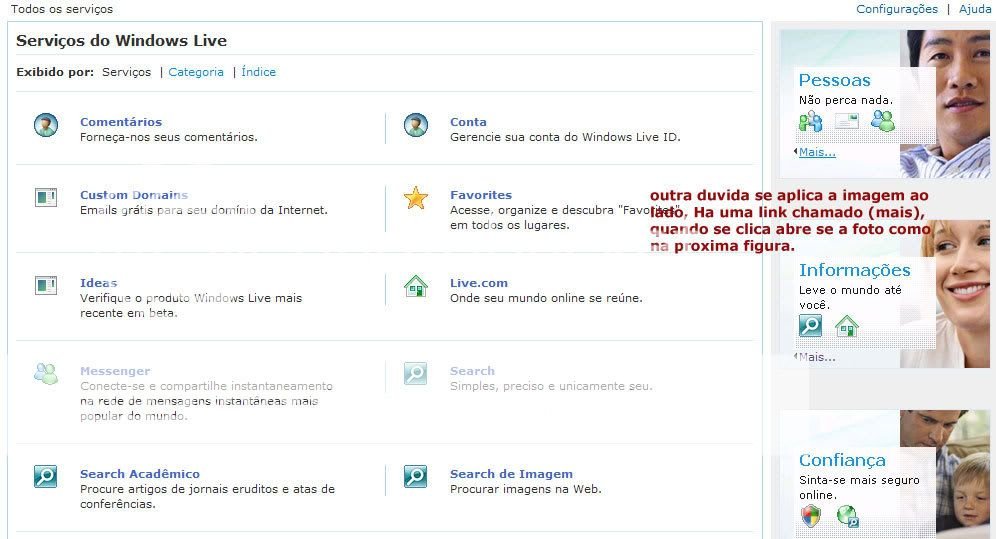The height and width of the screenshot is (539, 996).
Task: Click text 'Forneça-nos seus comentários.'
Action: tap(169, 137)
